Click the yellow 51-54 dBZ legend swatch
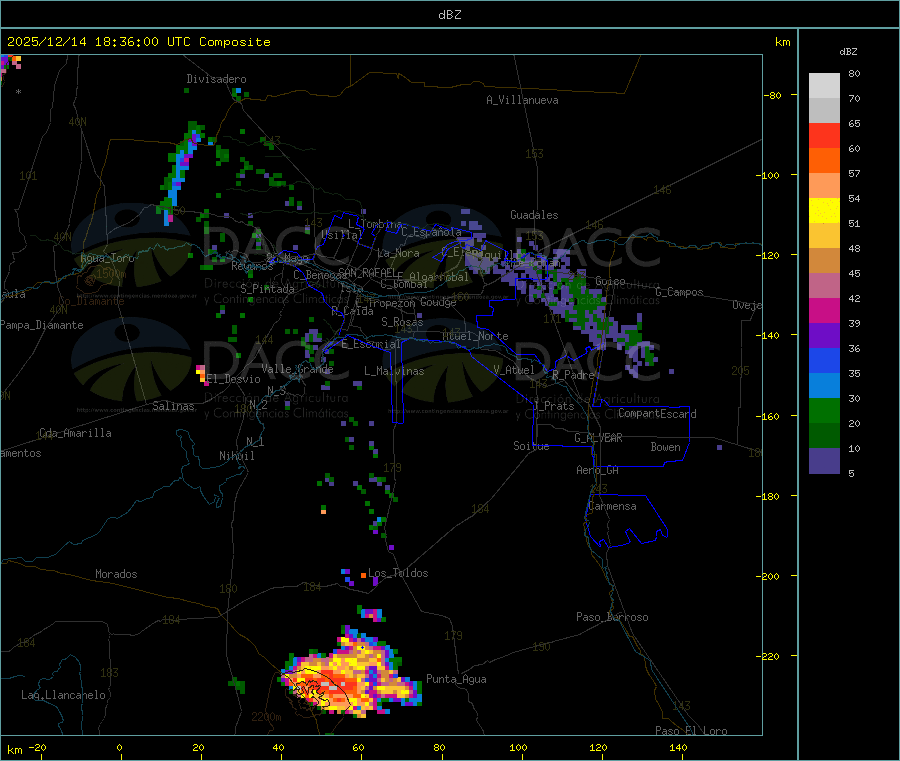The image size is (900, 761). (824, 211)
